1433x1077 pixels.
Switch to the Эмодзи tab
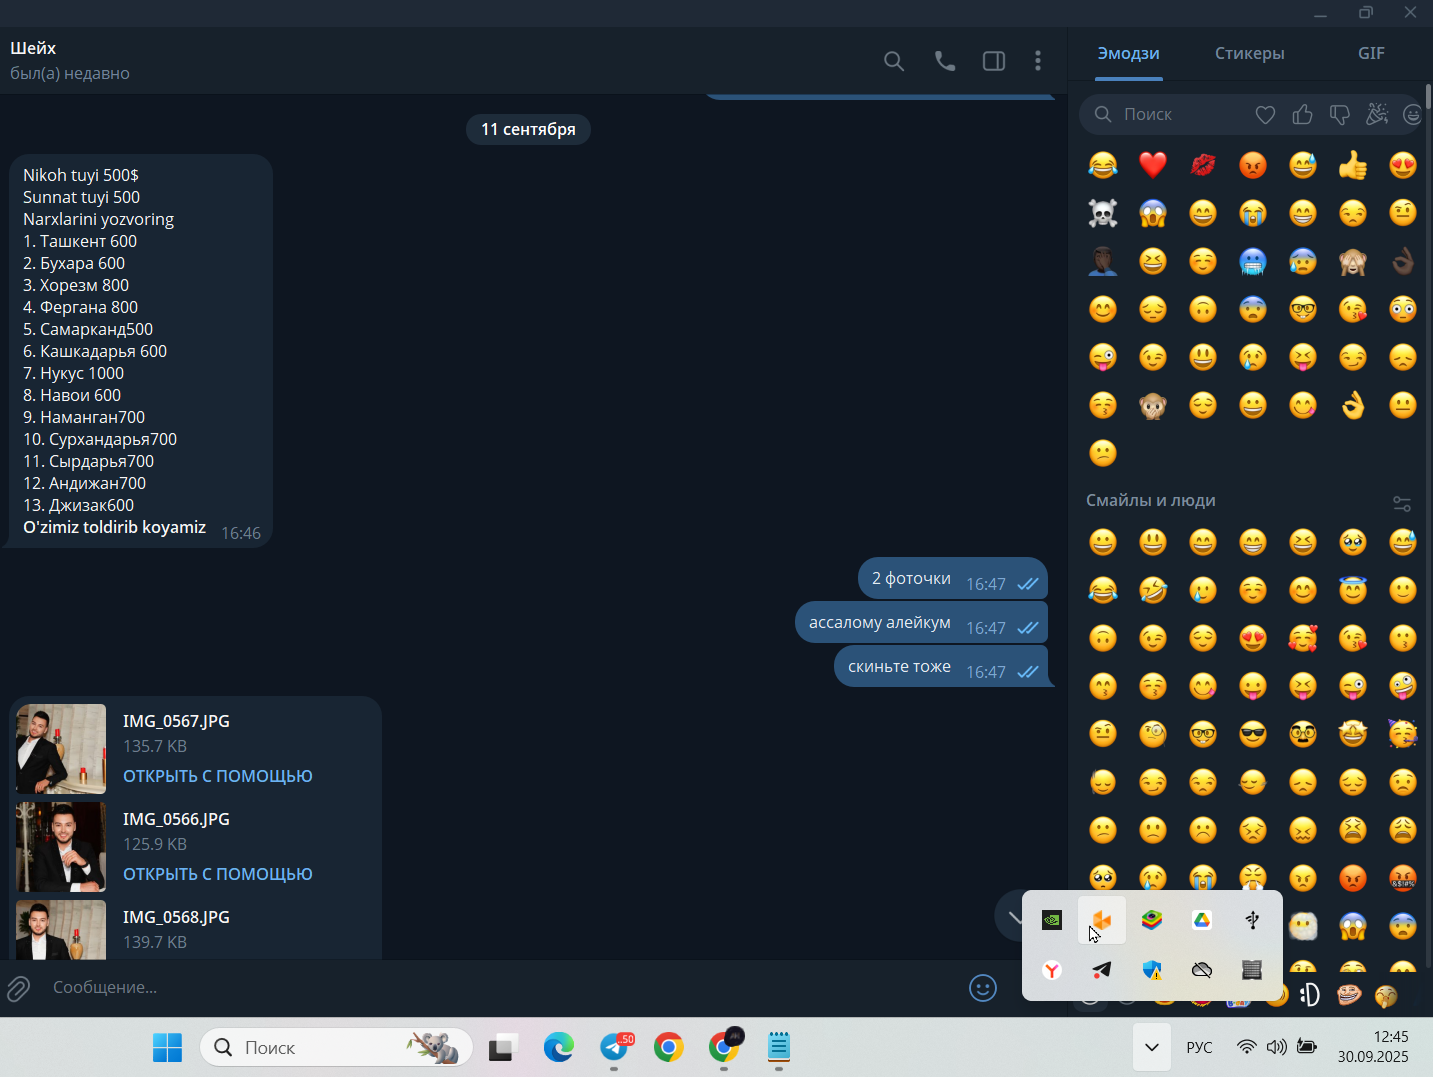[1128, 53]
